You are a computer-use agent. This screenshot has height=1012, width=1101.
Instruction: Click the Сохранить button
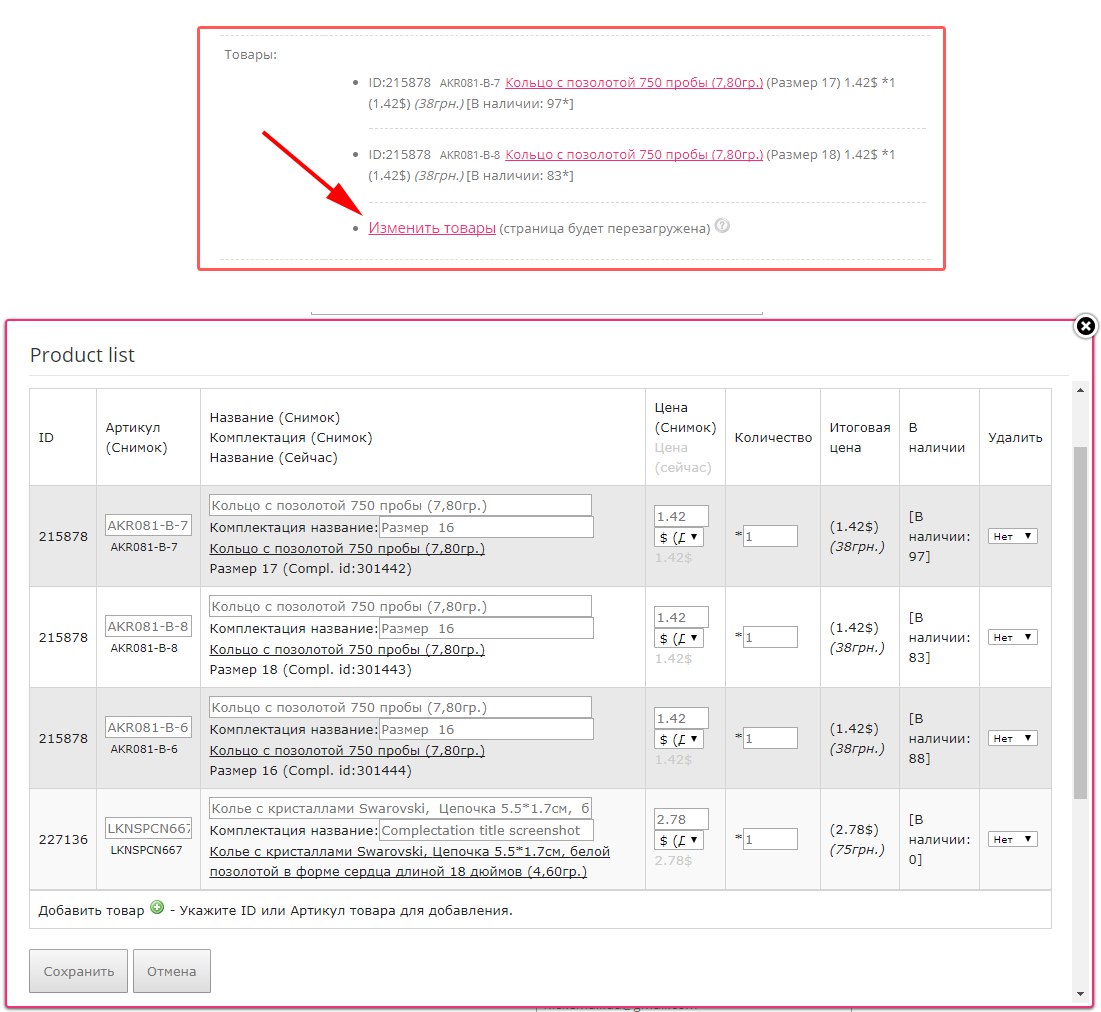pyautogui.click(x=78, y=971)
